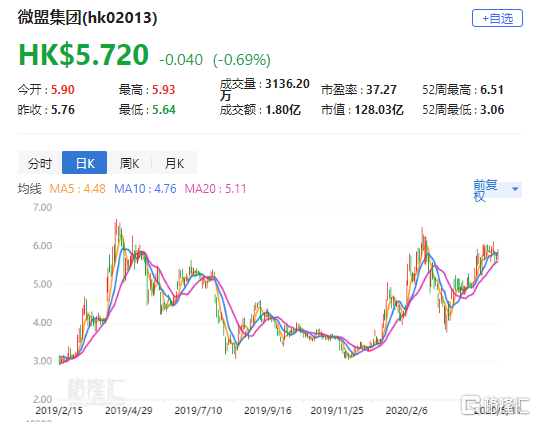Click the change value -0.040
The width and height of the screenshot is (536, 422).
181,60
